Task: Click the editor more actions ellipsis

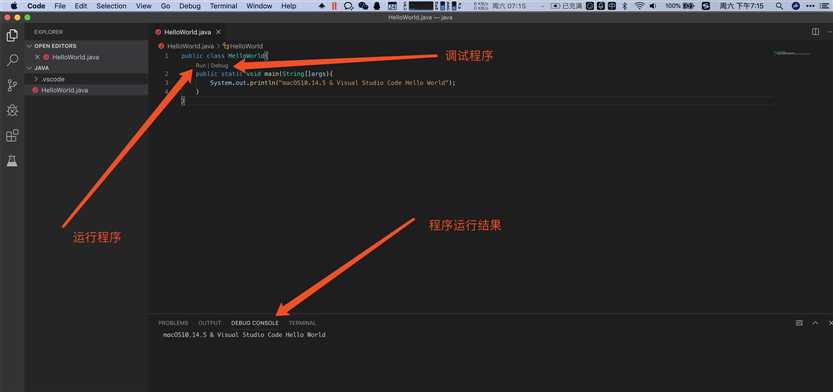Action: click(x=830, y=32)
